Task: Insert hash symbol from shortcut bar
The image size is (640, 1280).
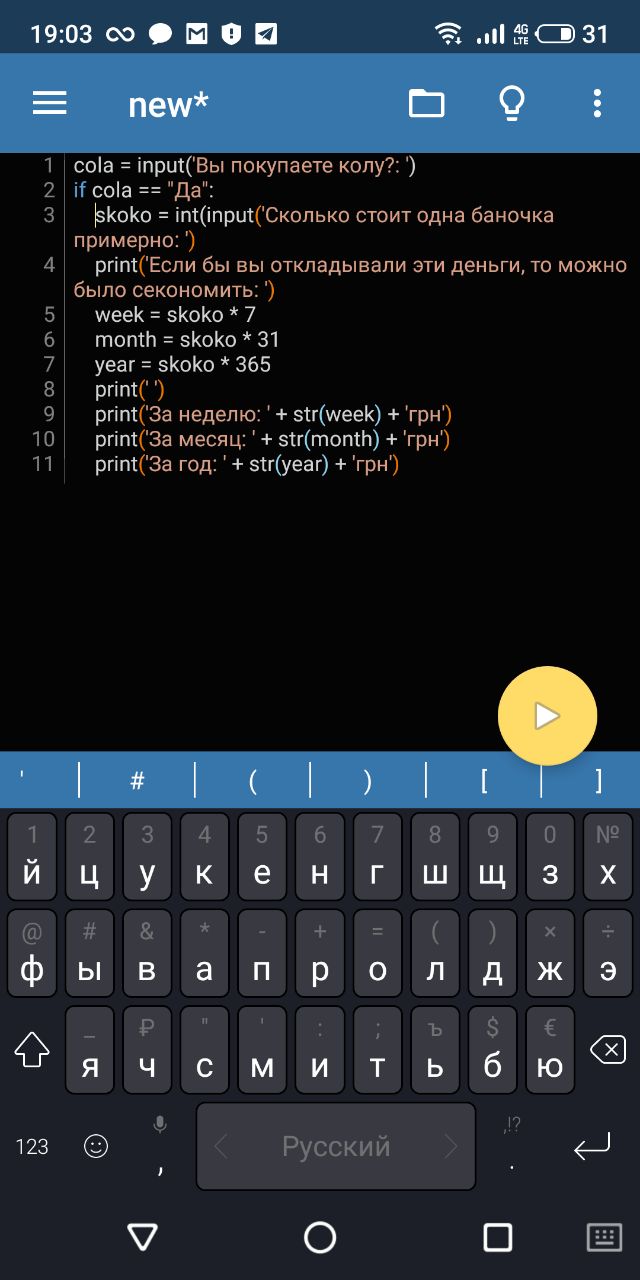Action: (137, 781)
